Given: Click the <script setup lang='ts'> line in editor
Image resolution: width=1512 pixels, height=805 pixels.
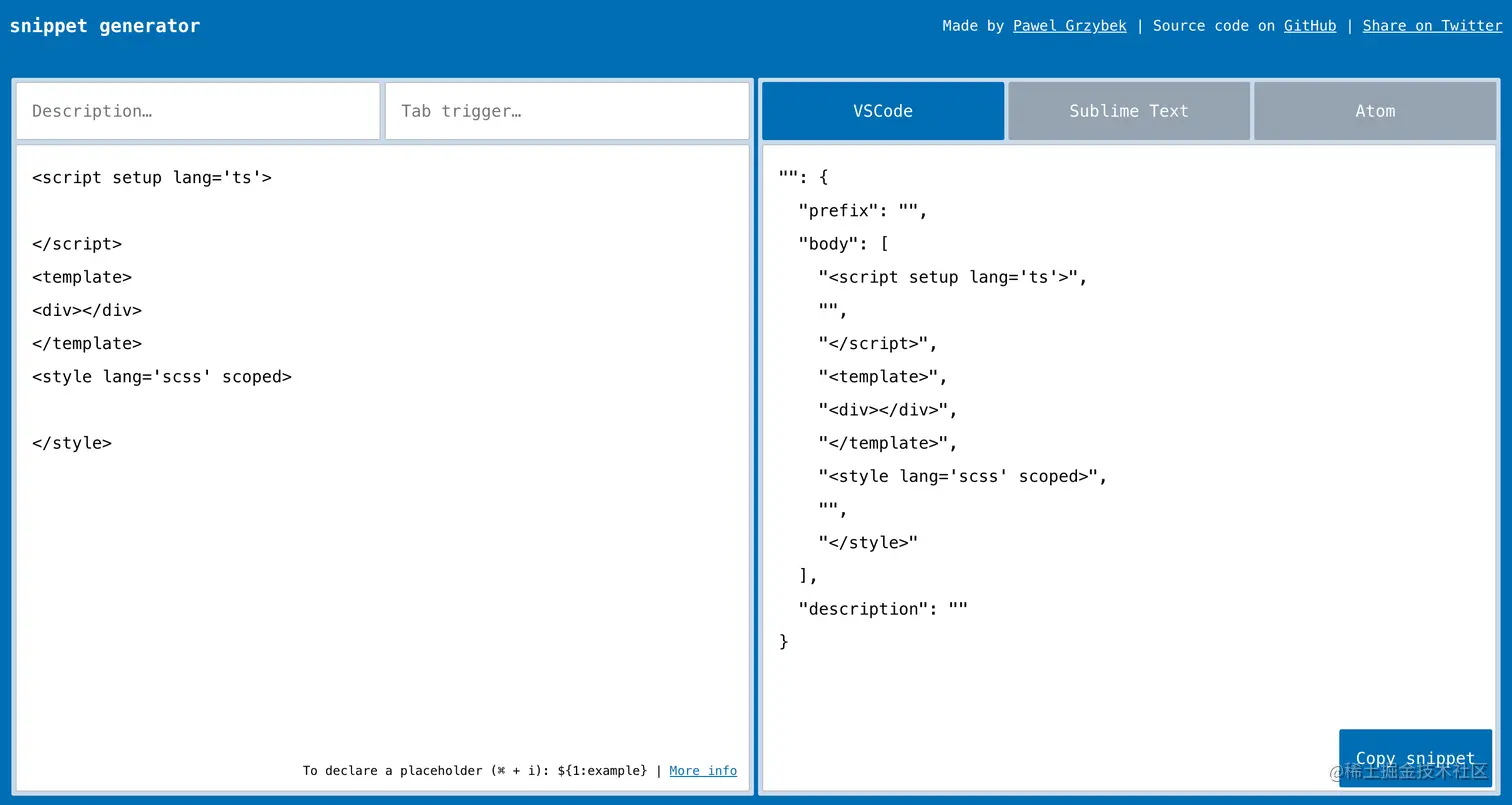Looking at the screenshot, I should click(x=152, y=178).
